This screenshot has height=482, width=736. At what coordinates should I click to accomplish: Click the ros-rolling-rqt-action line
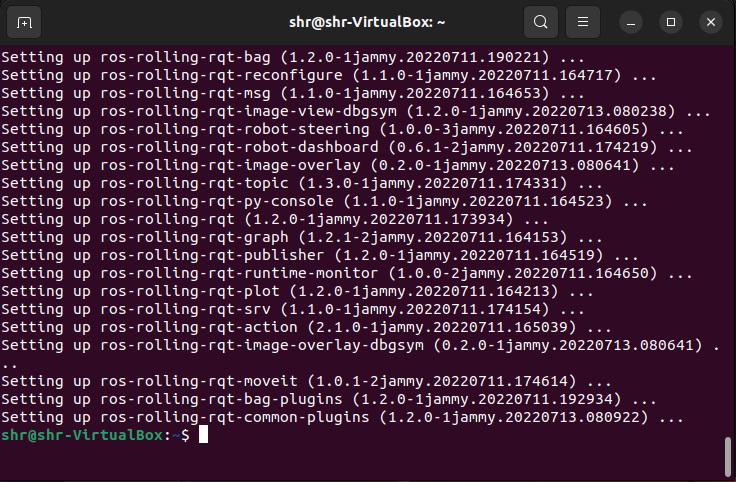306,327
